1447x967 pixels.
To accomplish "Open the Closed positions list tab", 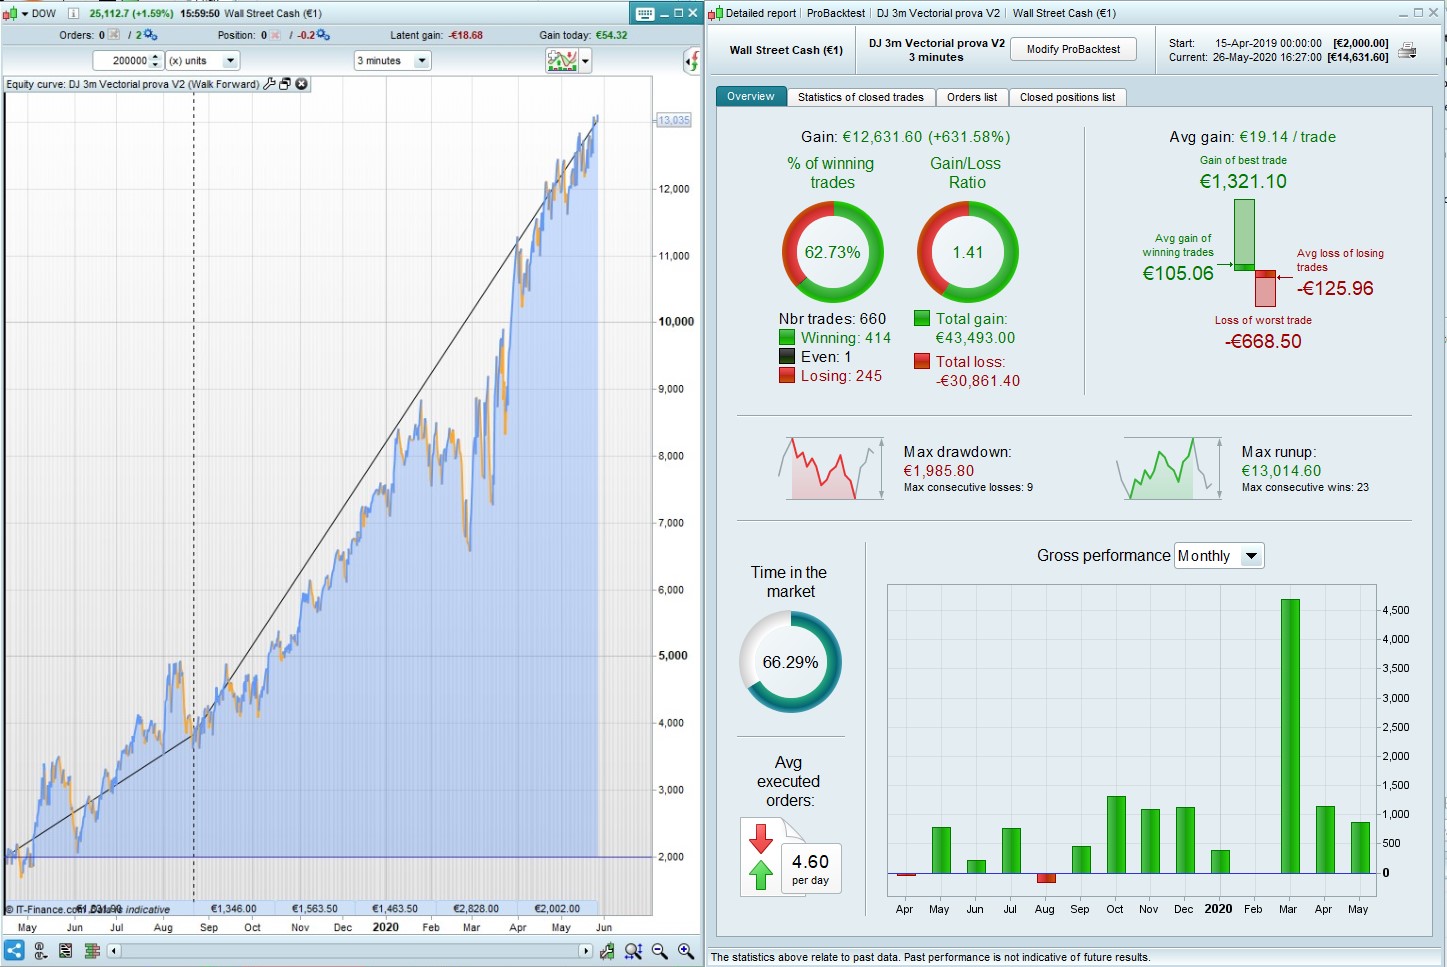I will [x=1067, y=97].
